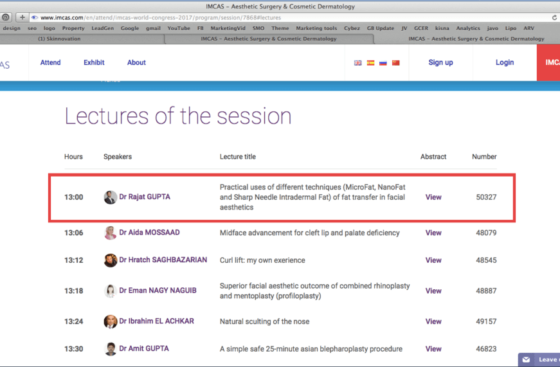Image resolution: width=560 pixels, height=367 pixels.
Task: View abstract for the 13:00 lecture
Action: 433,197
